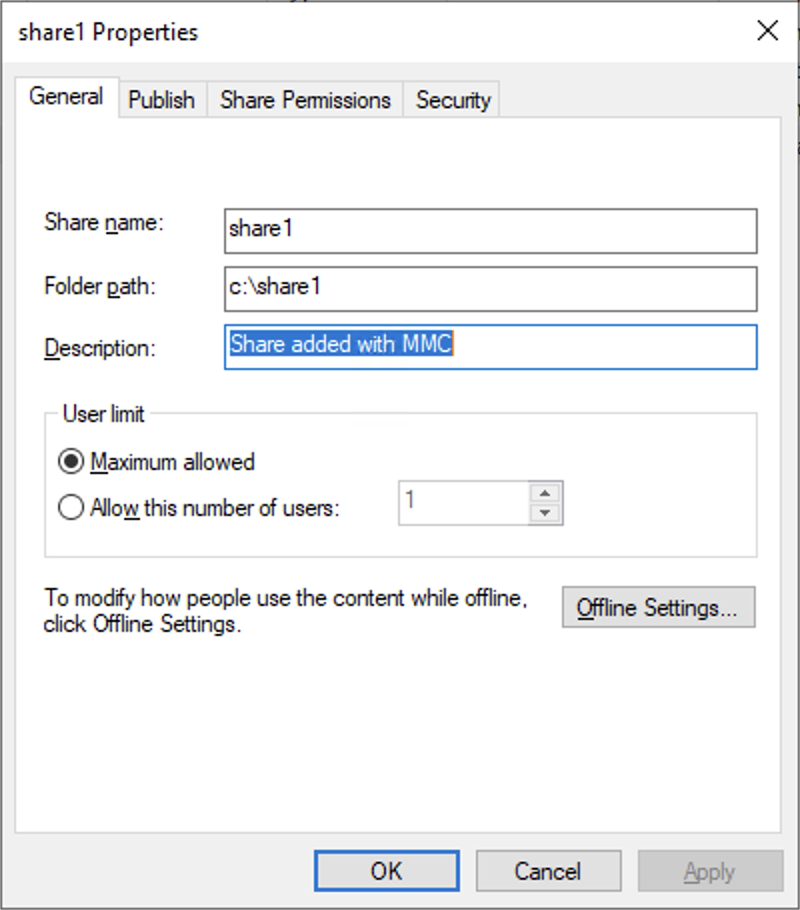Cancel the share1 Properties dialog

[x=548, y=870]
